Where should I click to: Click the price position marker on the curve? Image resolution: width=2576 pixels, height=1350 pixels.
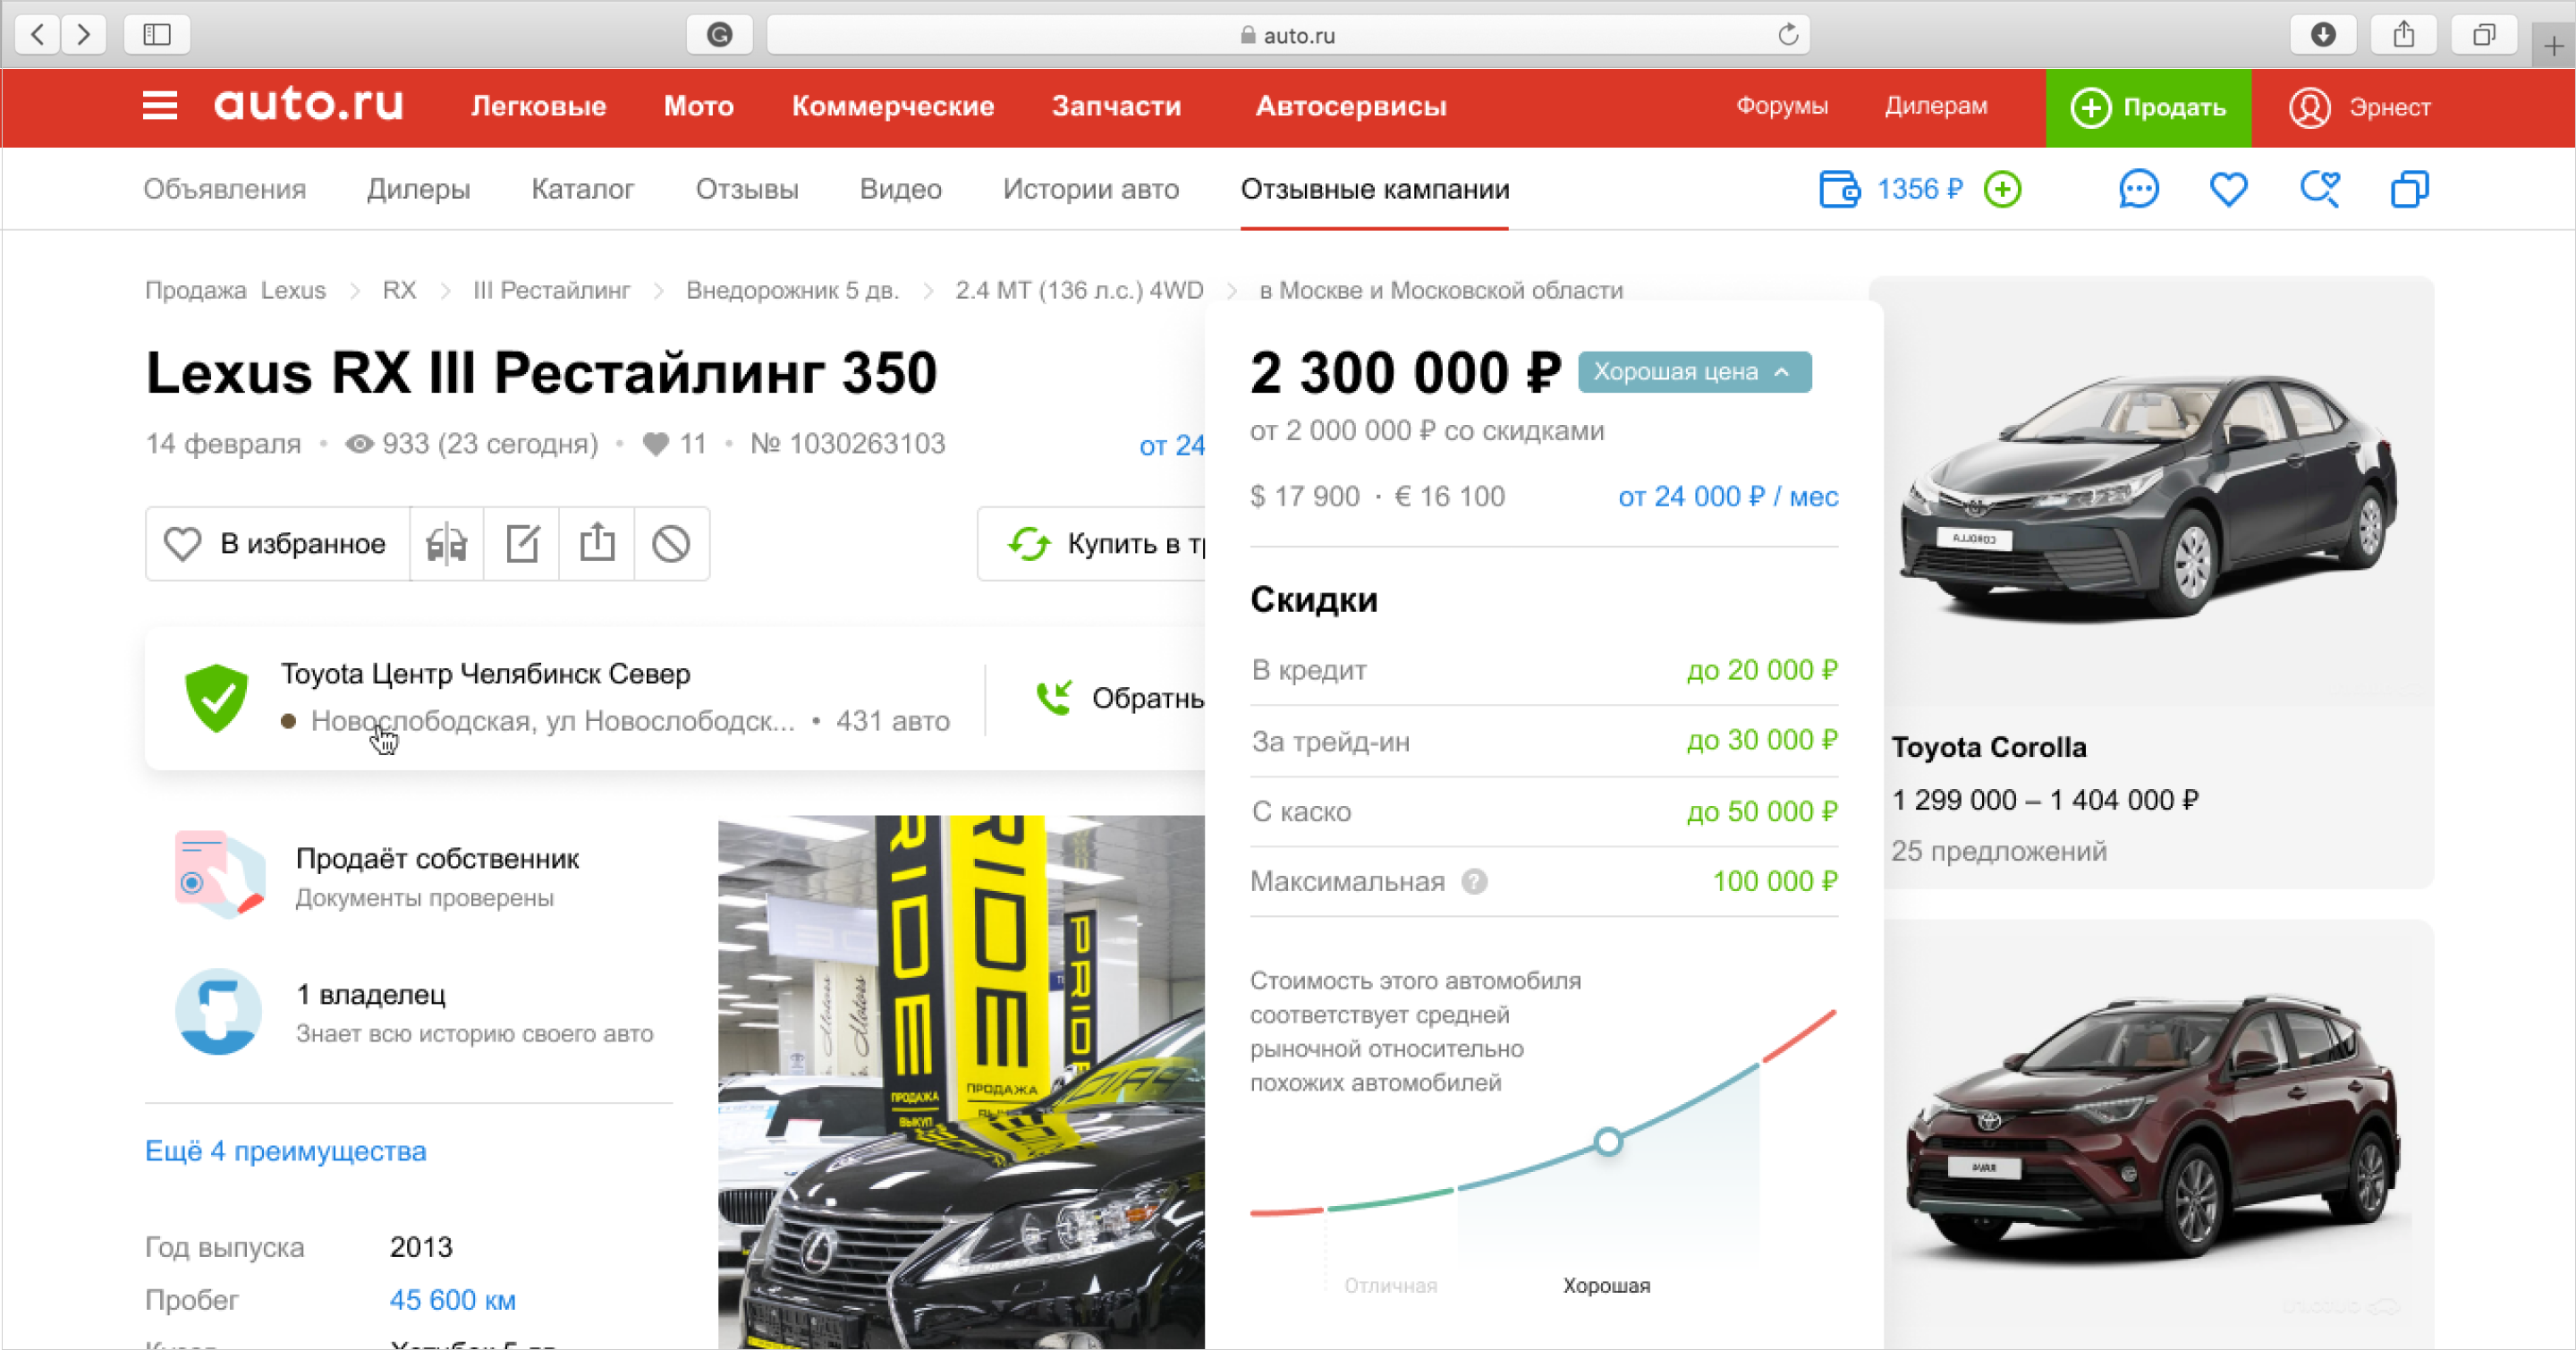click(x=1608, y=1141)
